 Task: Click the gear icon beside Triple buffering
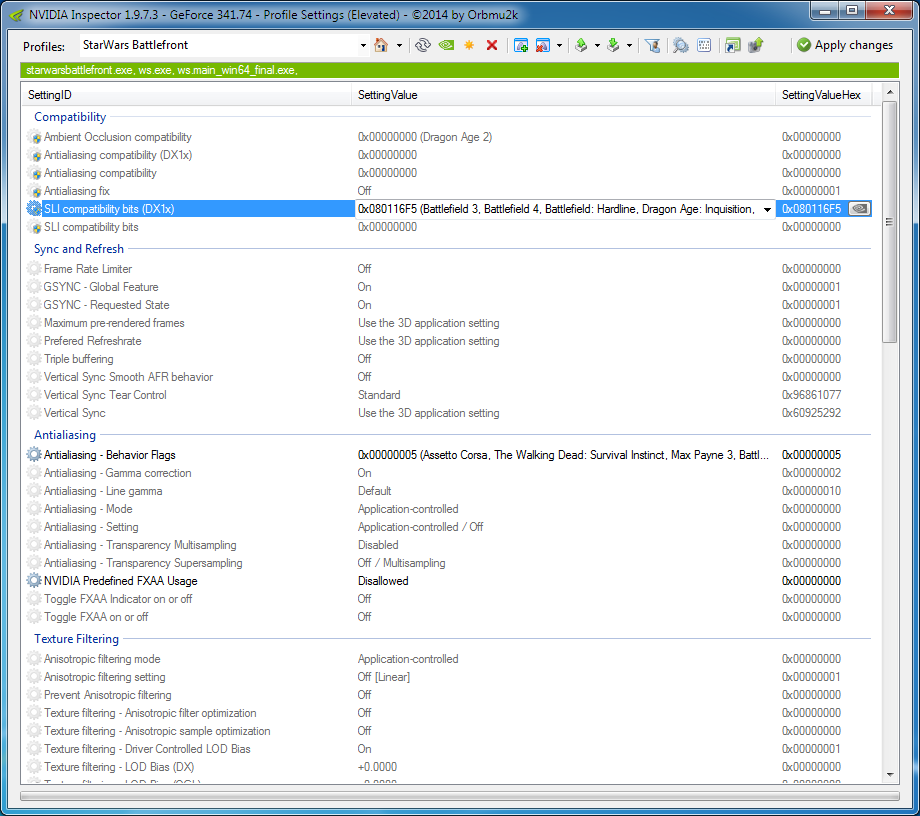(x=34, y=359)
